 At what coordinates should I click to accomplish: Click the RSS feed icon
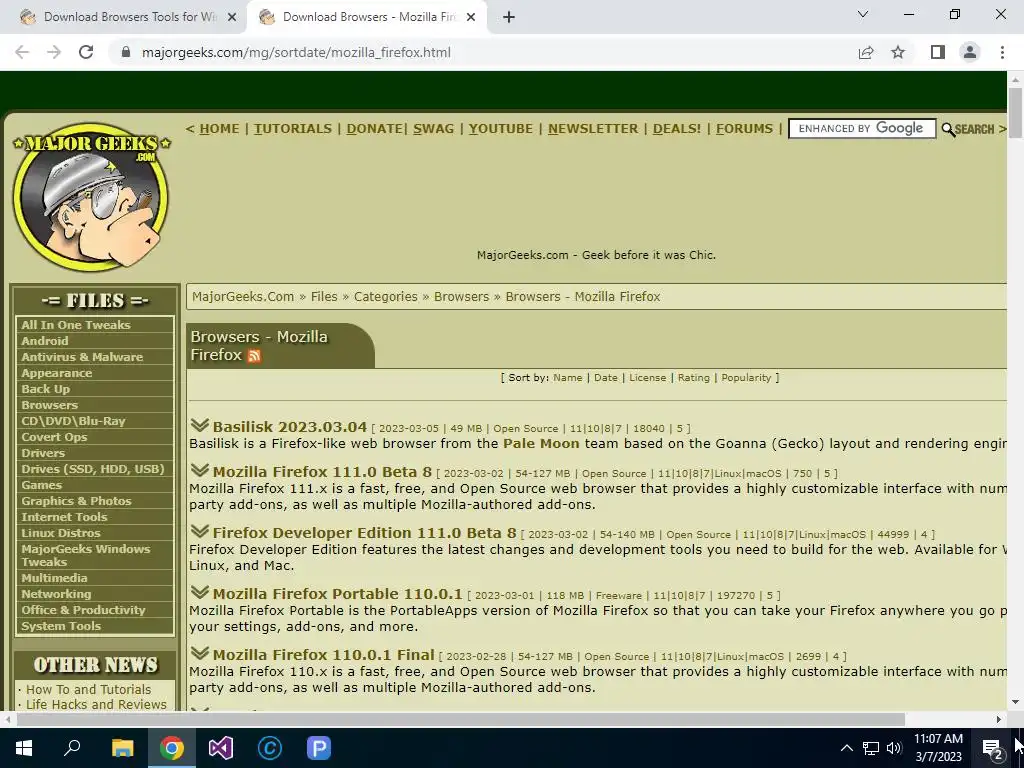coord(254,356)
